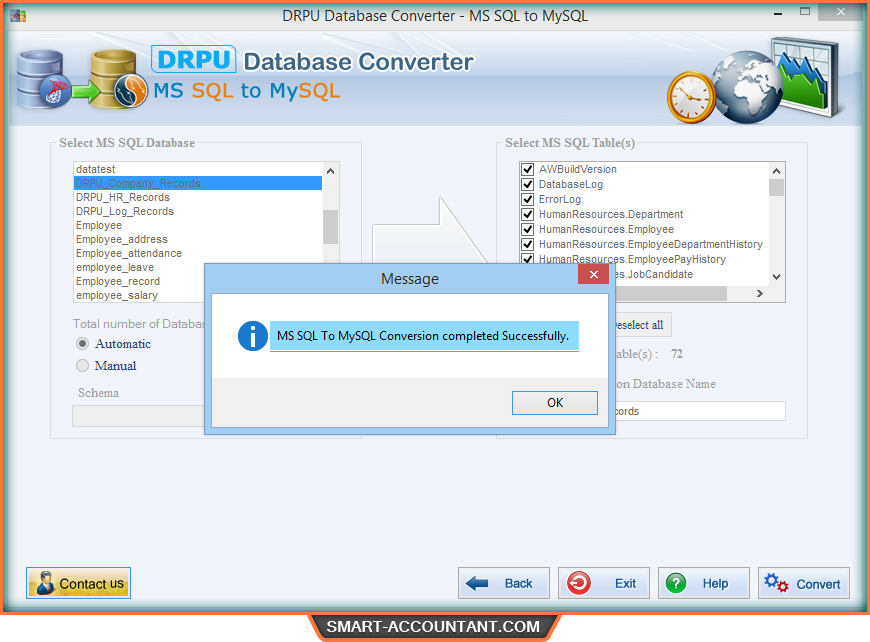The image size is (870, 642).
Task: Click the Schema input field
Action: tap(138, 416)
